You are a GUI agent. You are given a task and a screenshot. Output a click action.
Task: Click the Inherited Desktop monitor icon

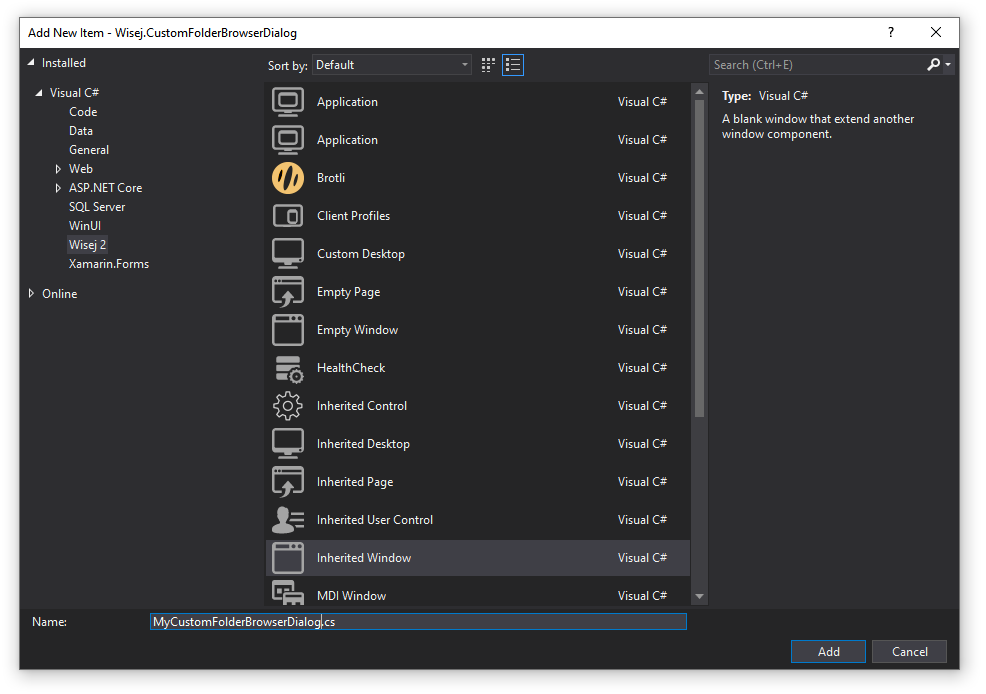click(288, 444)
